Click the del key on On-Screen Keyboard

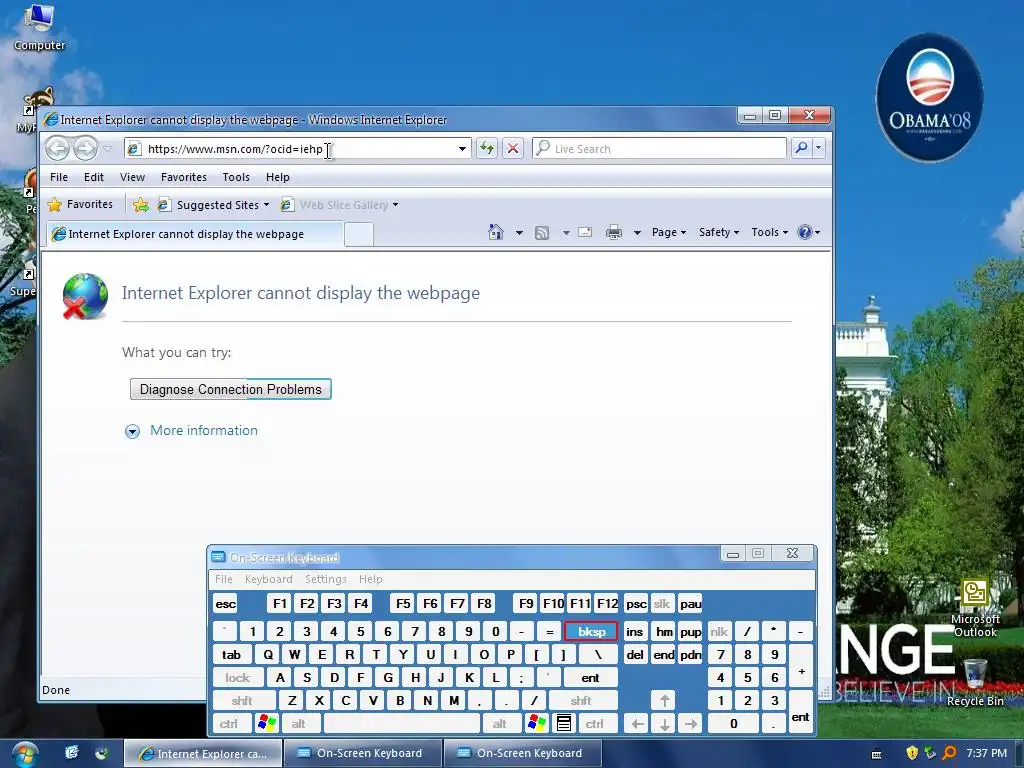coord(635,654)
